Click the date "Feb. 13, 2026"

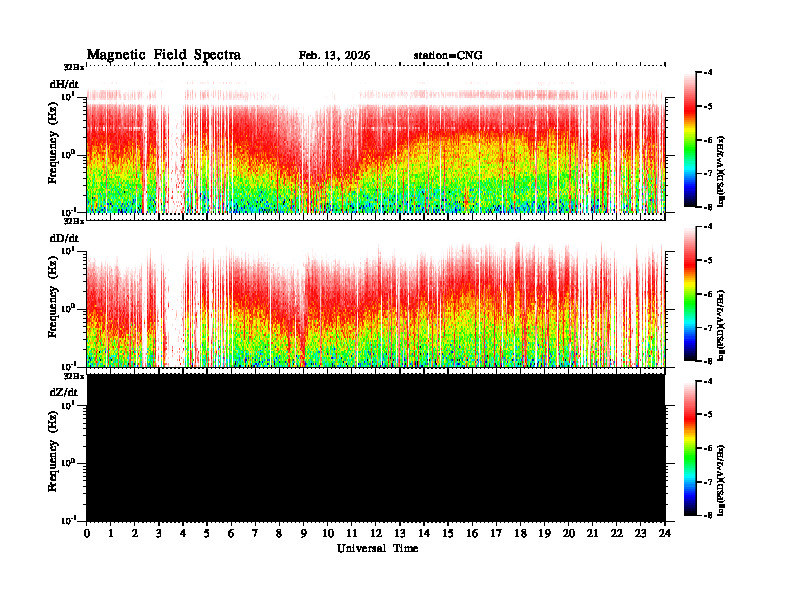[334, 56]
